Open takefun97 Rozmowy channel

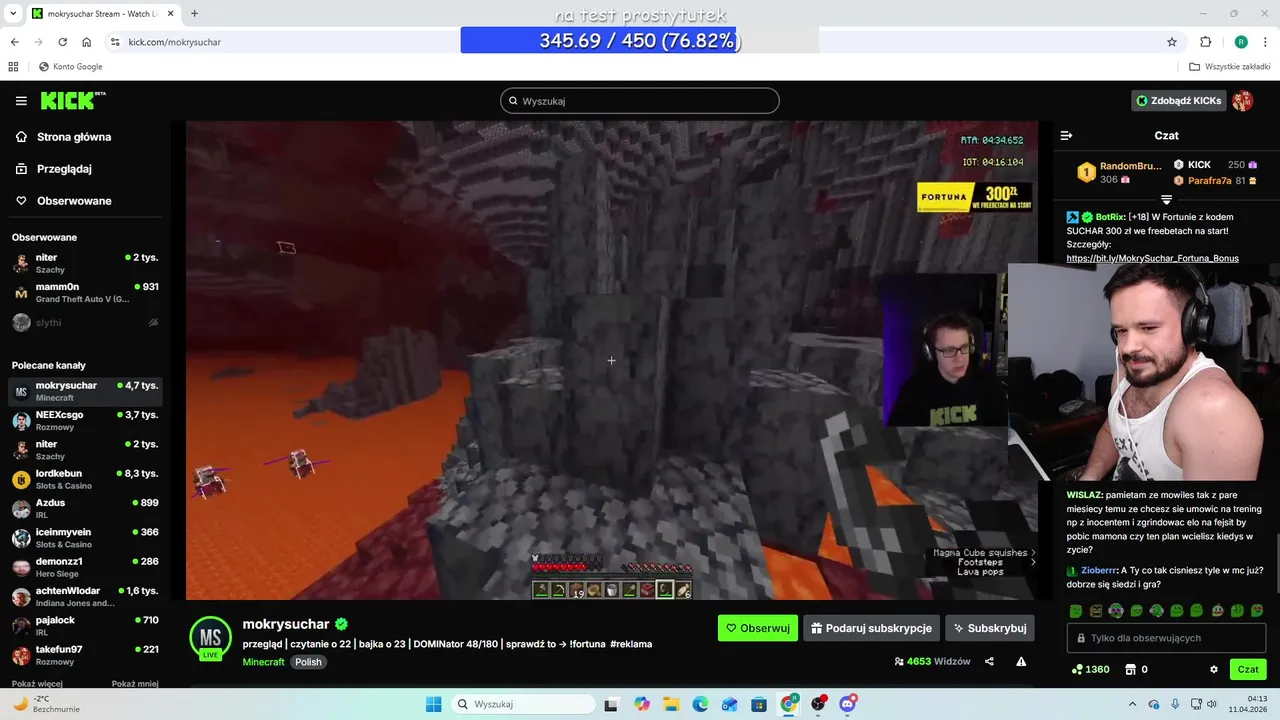pyautogui.click(x=85, y=656)
